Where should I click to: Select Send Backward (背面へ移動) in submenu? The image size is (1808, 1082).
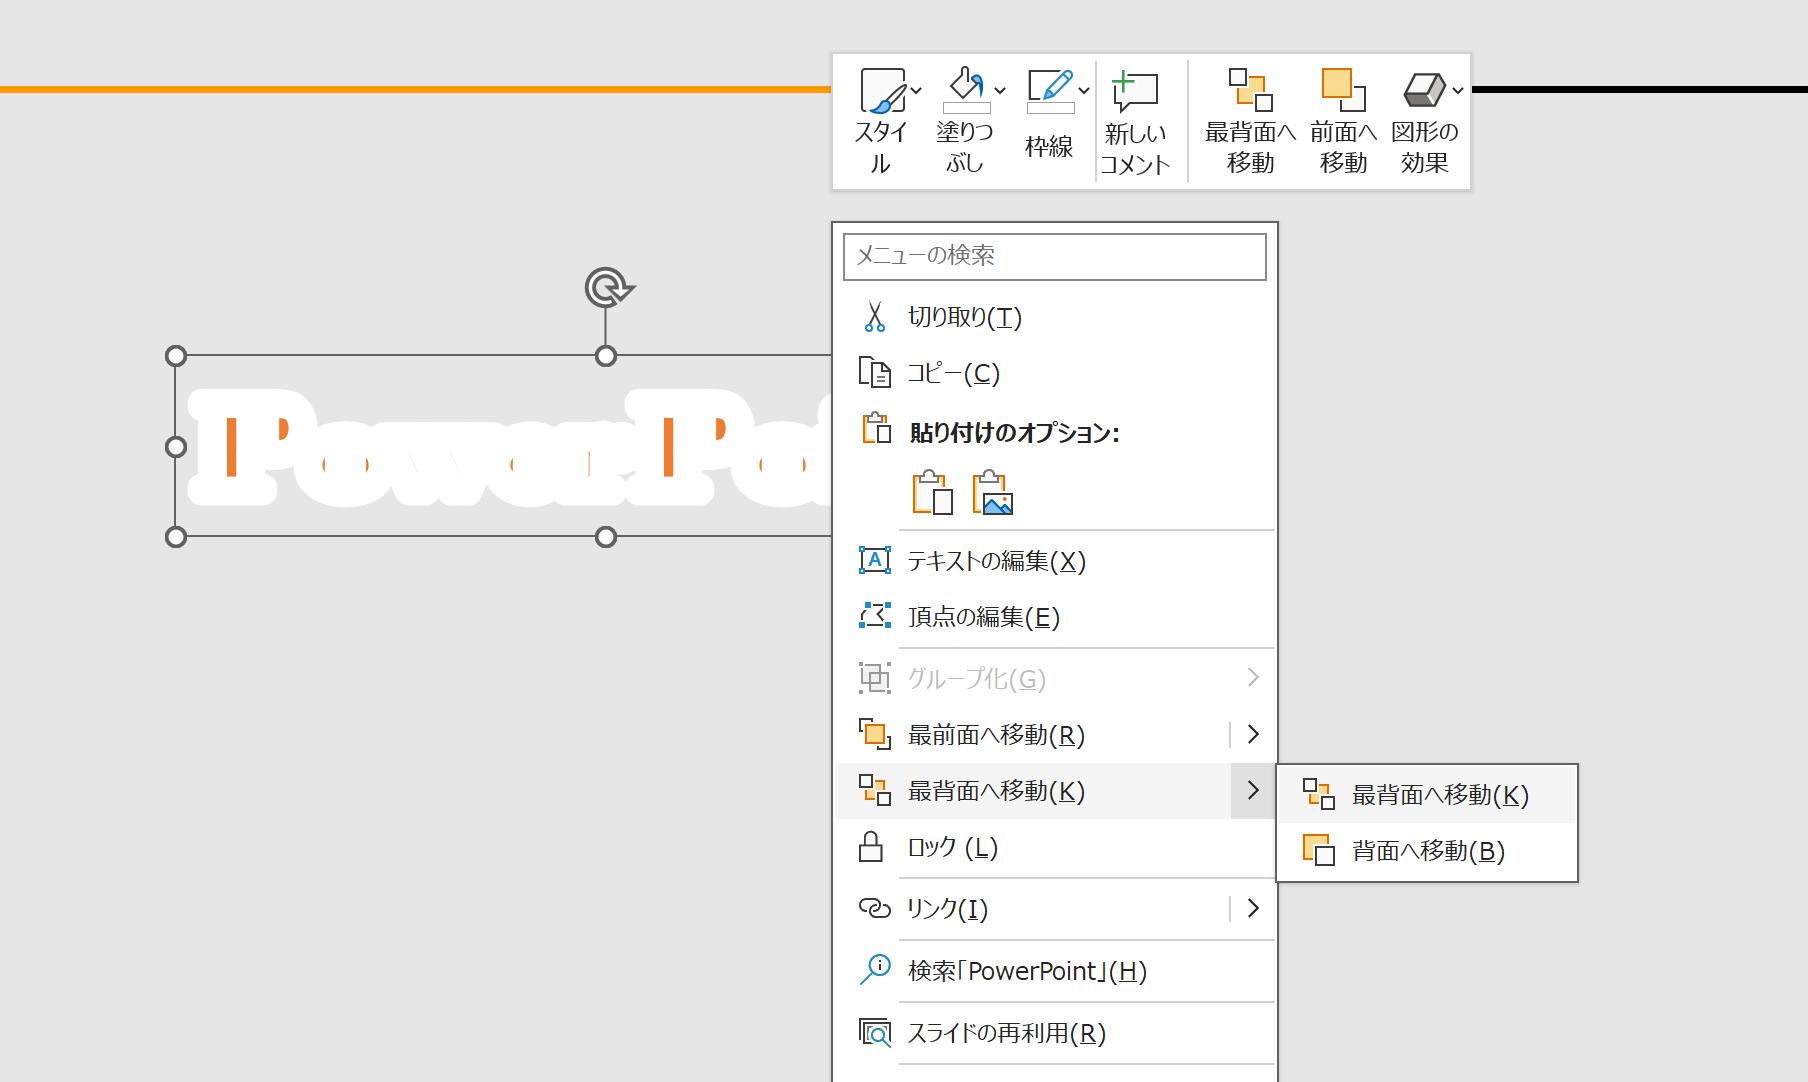(x=1427, y=851)
